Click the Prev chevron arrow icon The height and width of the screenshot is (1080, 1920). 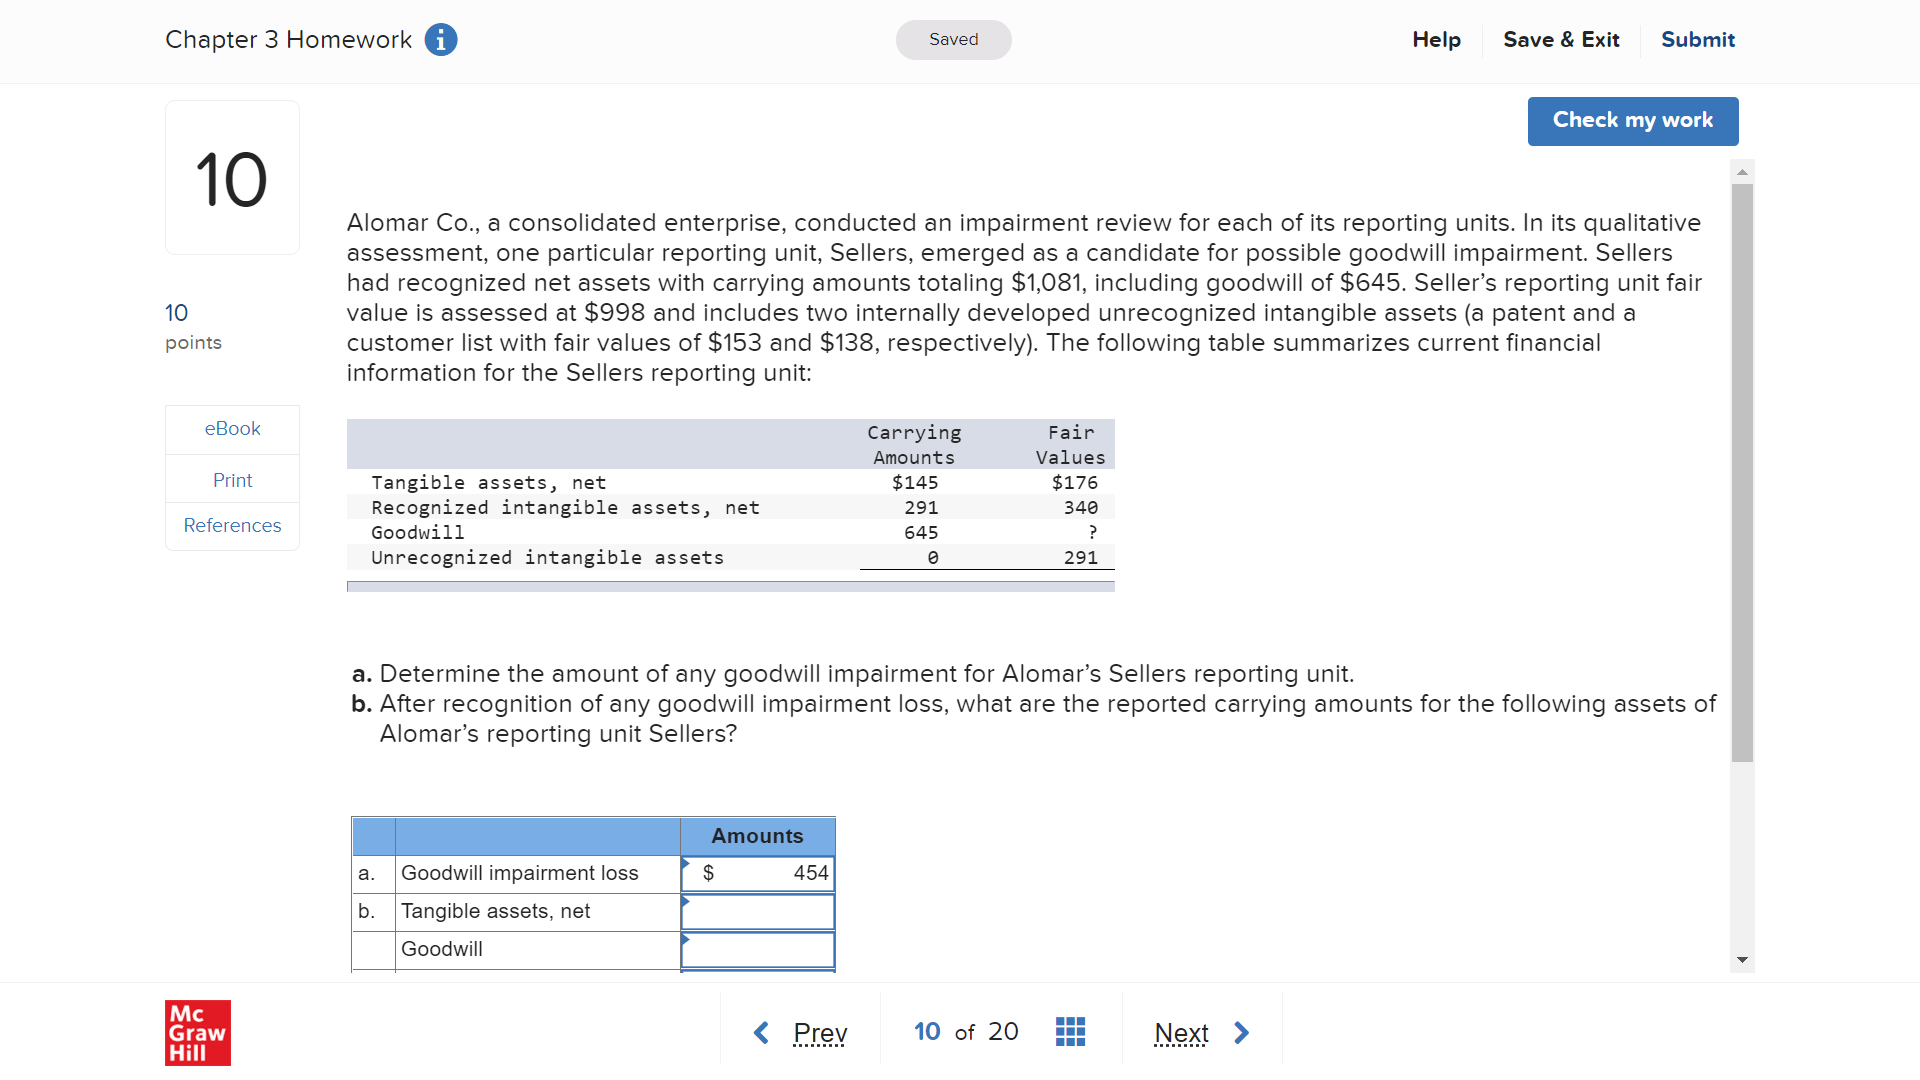point(761,1032)
